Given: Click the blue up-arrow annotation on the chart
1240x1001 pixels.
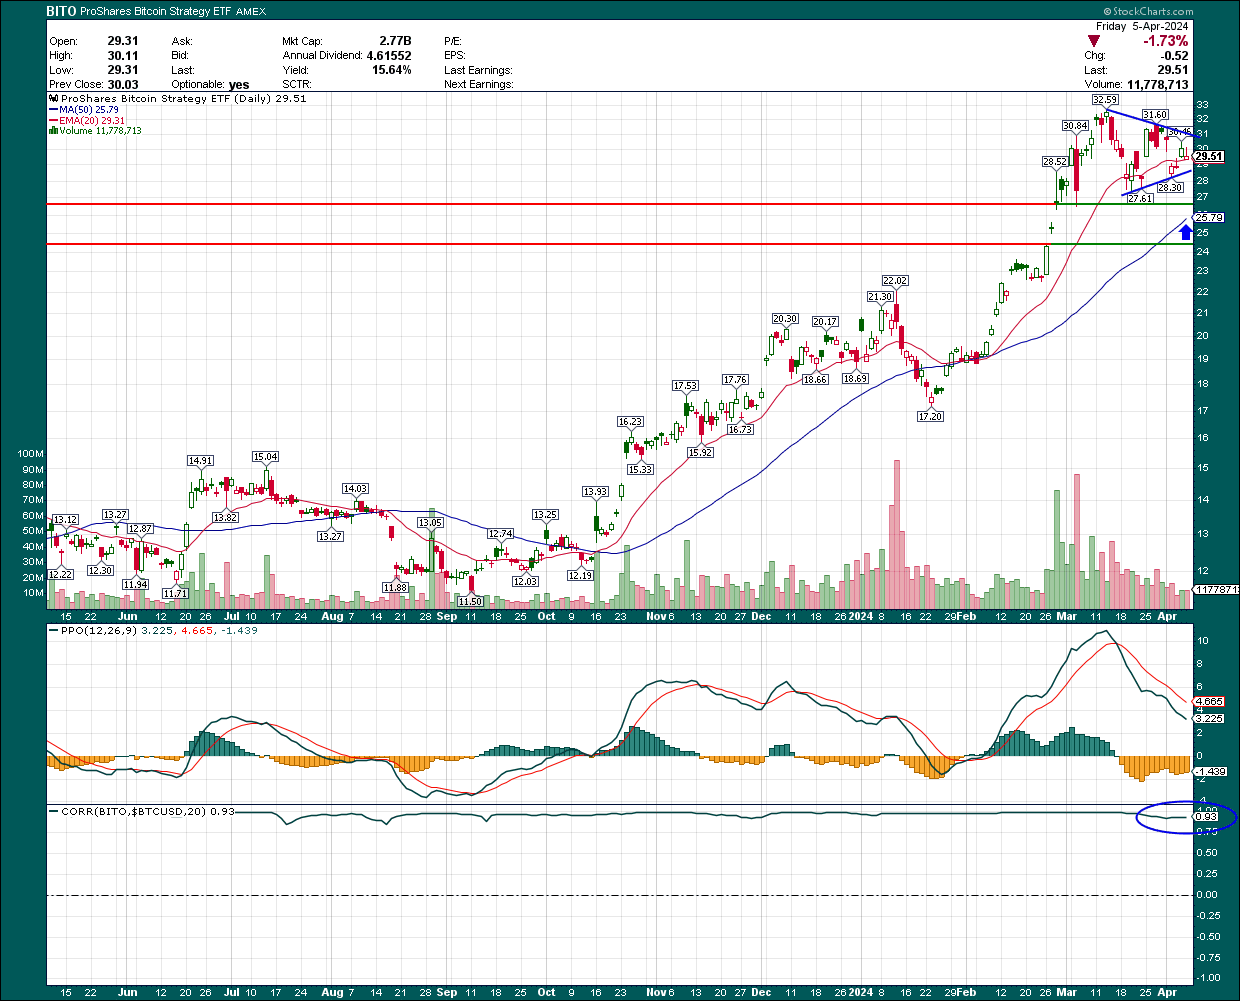Looking at the screenshot, I should tap(1185, 231).
